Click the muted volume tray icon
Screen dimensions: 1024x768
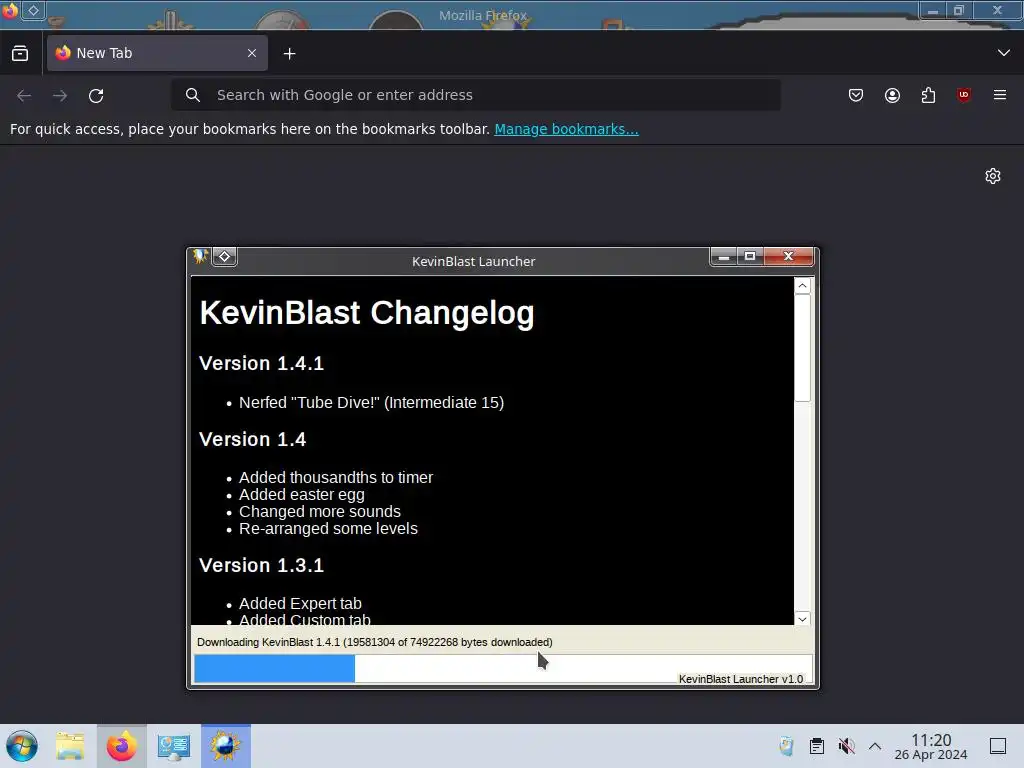(x=846, y=746)
